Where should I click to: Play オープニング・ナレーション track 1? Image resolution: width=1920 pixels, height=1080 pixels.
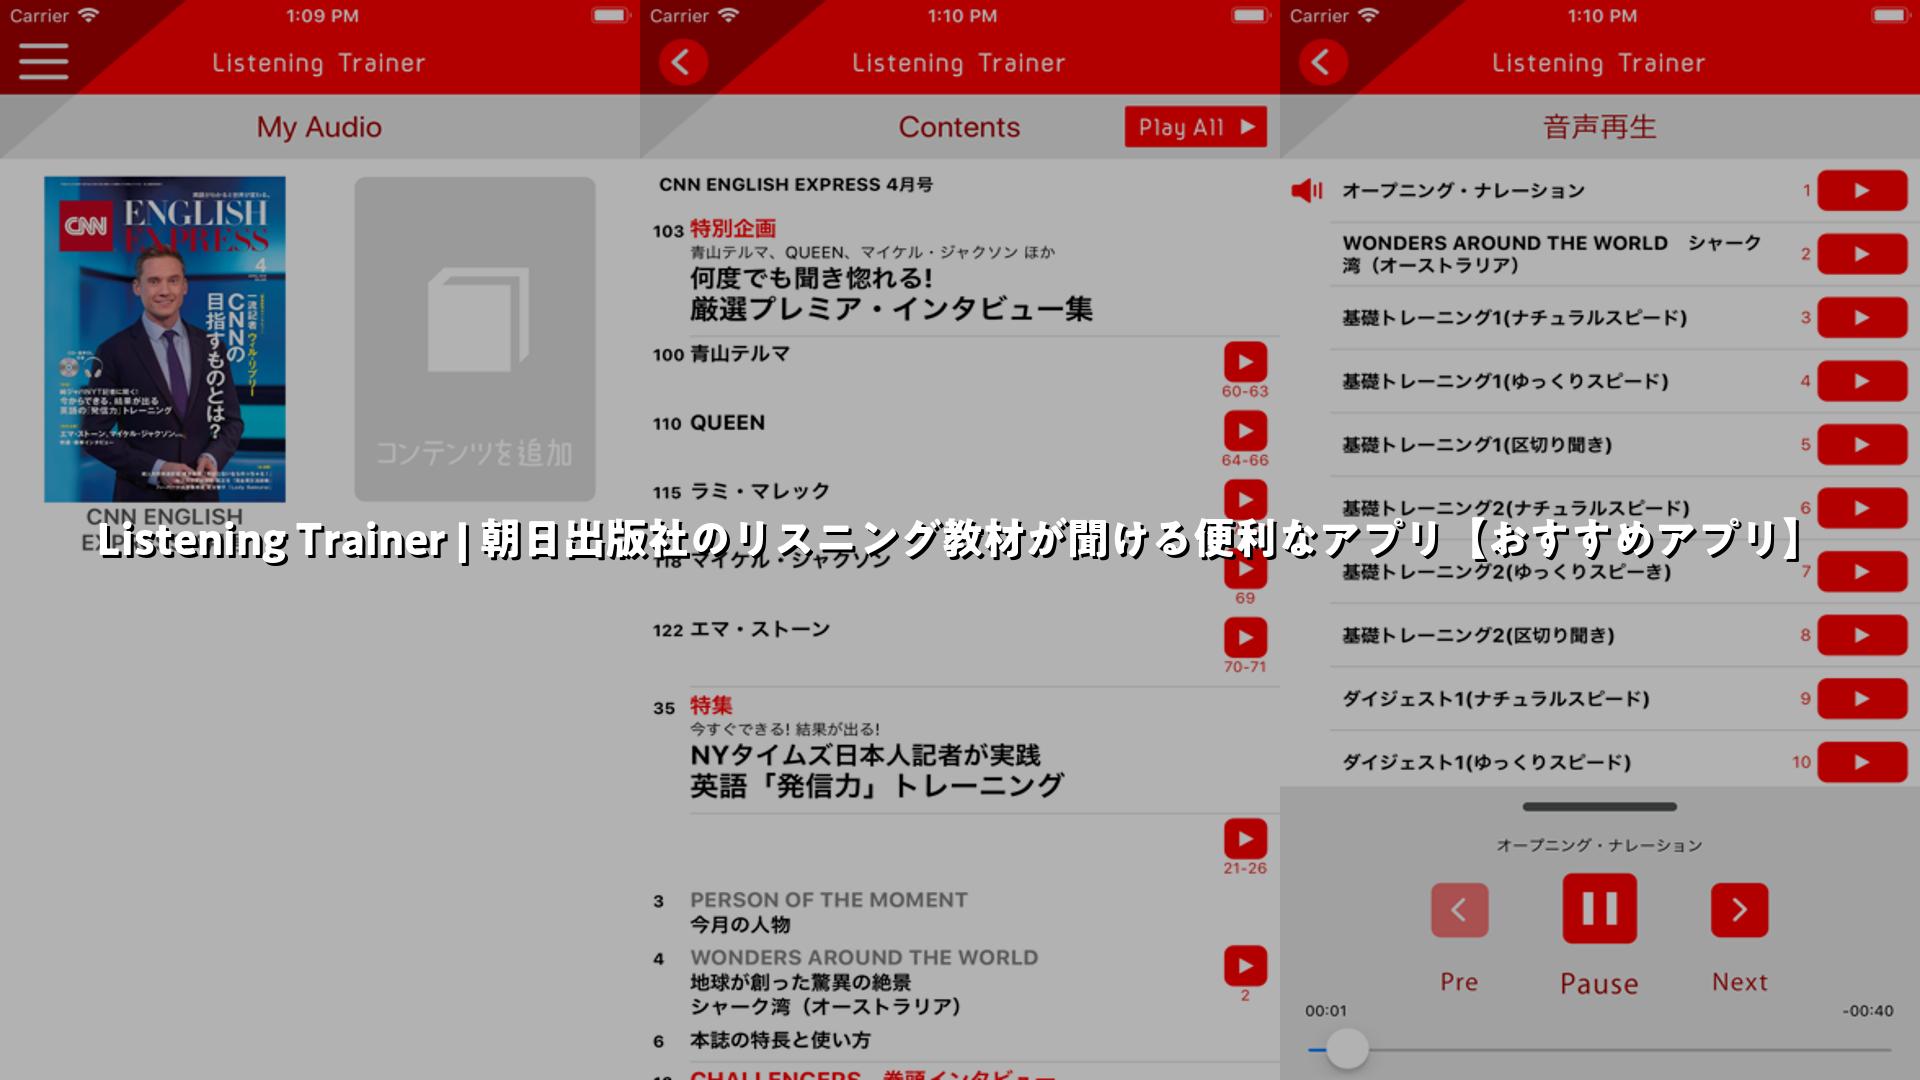(x=1862, y=191)
